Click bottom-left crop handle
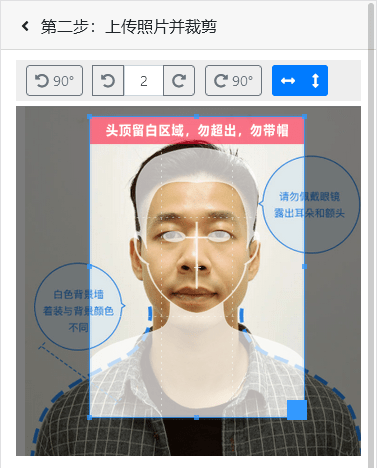 click(89, 417)
